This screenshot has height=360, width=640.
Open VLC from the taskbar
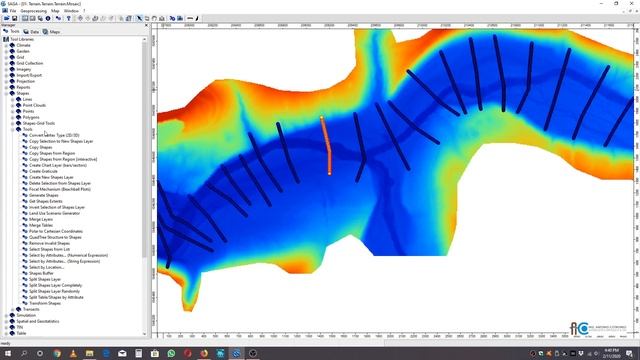73,353
